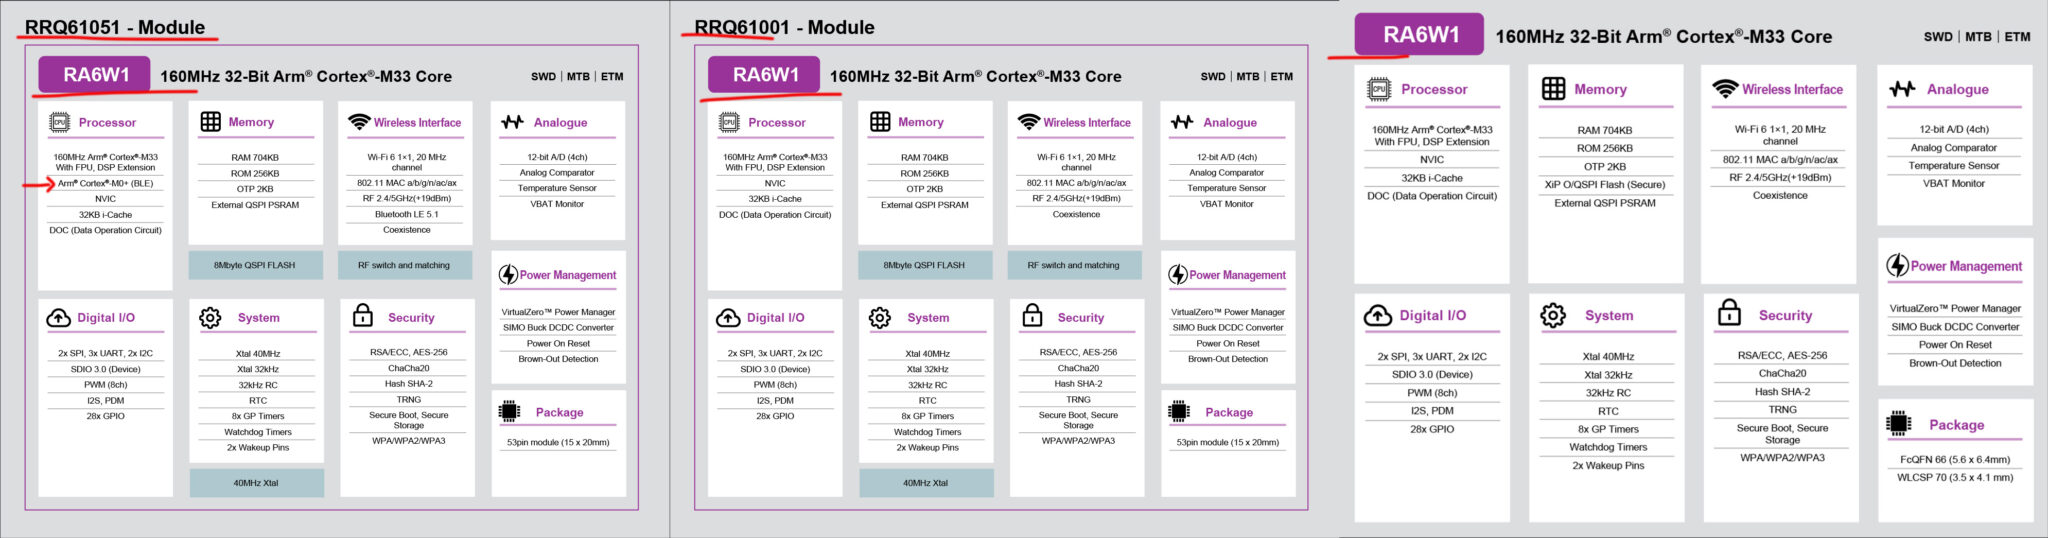Click the Package chip icon in RRQ61051 diagram
The height and width of the screenshot is (538, 2048).
[509, 411]
